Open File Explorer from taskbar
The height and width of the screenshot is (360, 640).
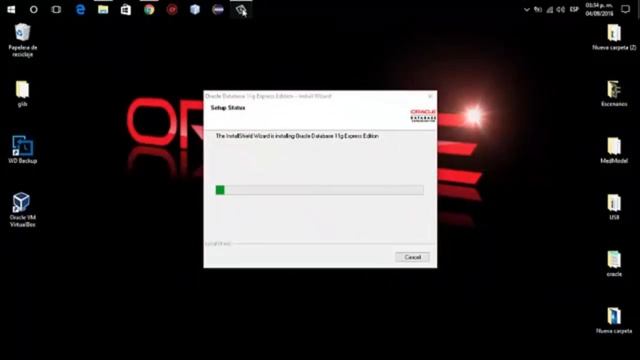pyautogui.click(x=103, y=9)
